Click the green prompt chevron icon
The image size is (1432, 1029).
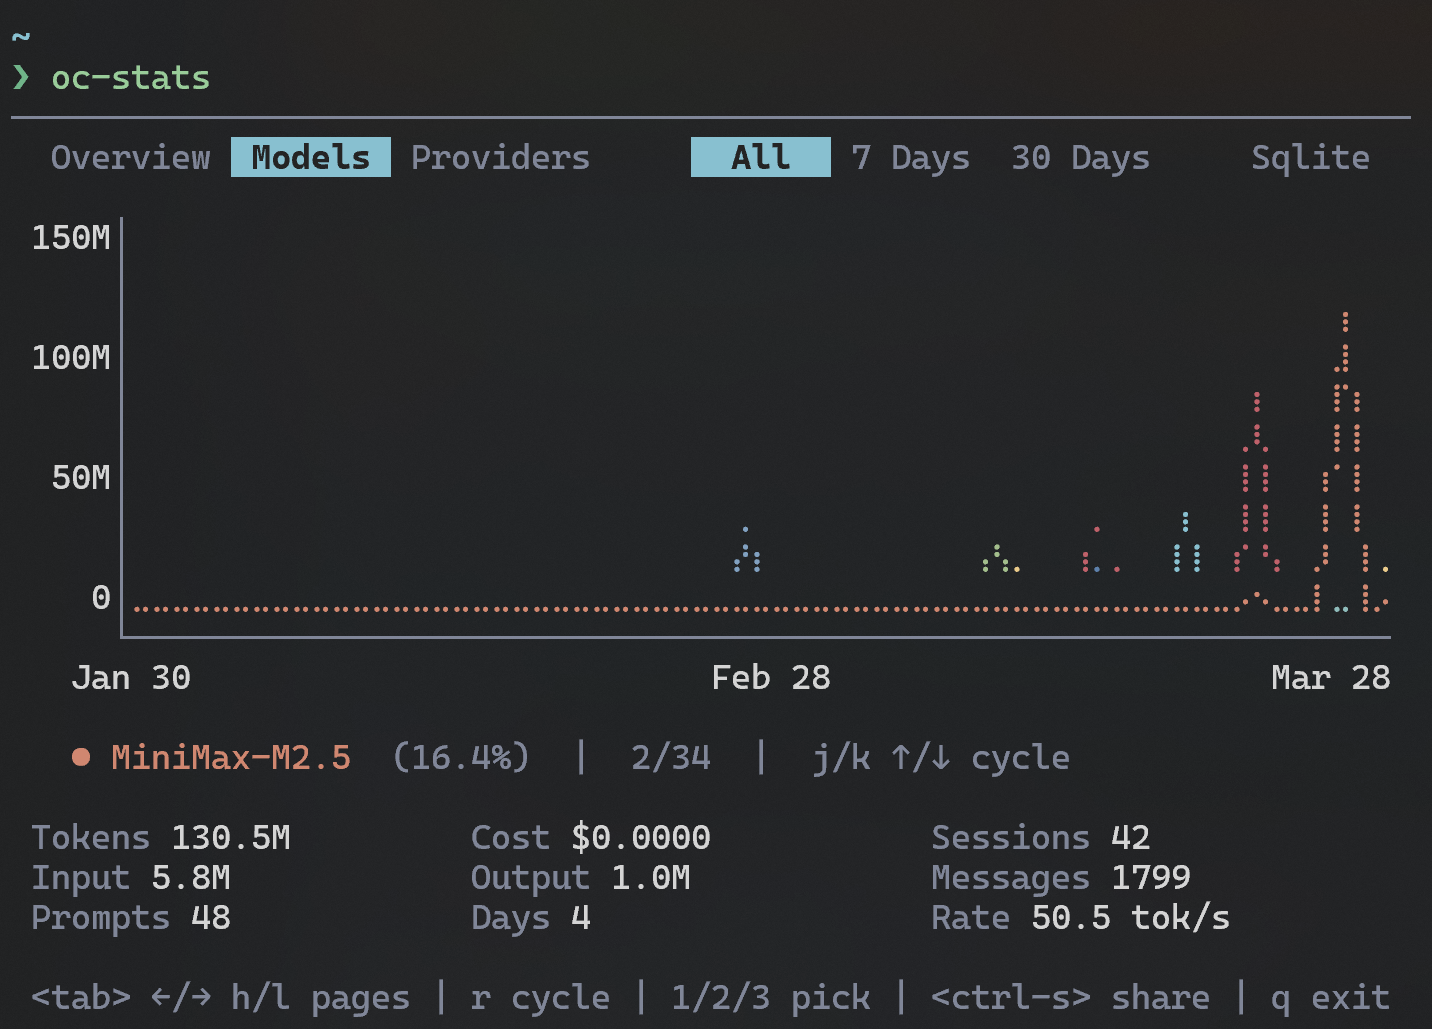point(21,78)
